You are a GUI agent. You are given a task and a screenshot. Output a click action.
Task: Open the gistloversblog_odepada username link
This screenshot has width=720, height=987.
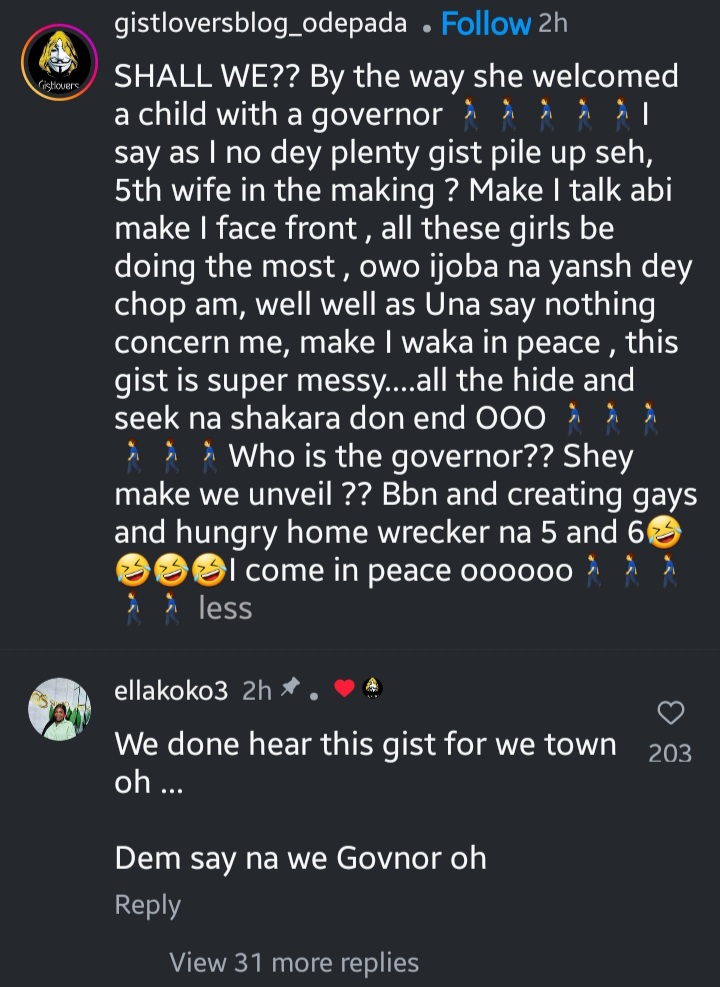(x=261, y=24)
